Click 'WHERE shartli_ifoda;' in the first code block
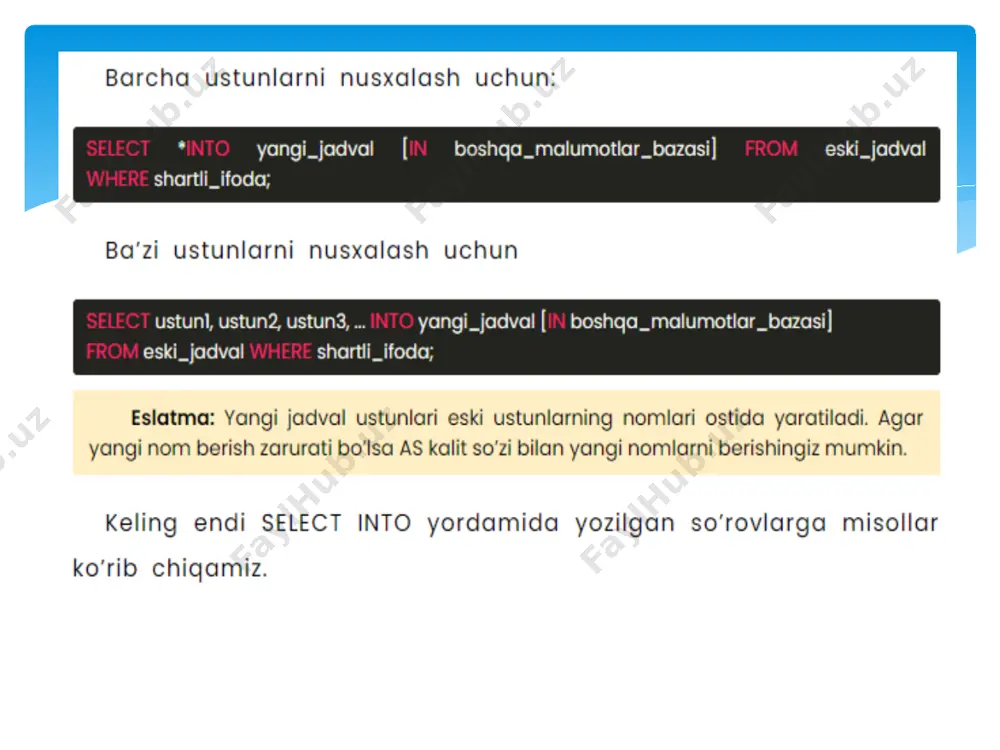Image resolution: width=1000 pixels, height=750 pixels. 179,179
